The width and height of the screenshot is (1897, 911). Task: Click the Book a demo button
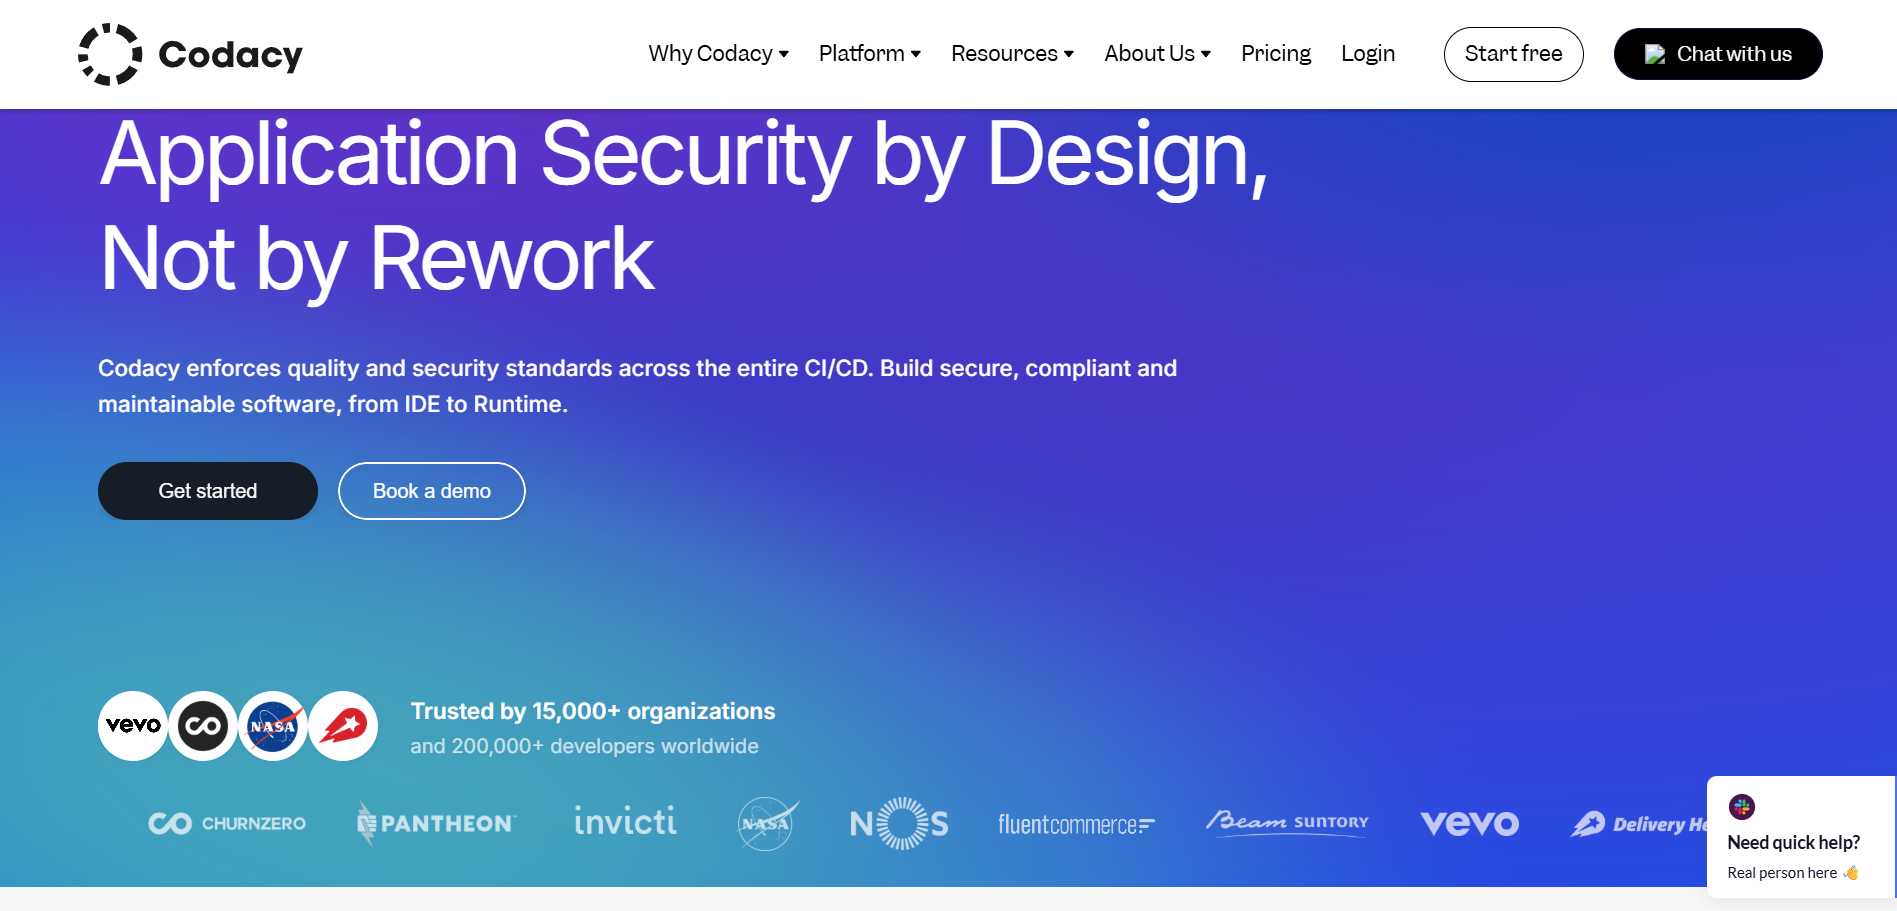pos(432,491)
